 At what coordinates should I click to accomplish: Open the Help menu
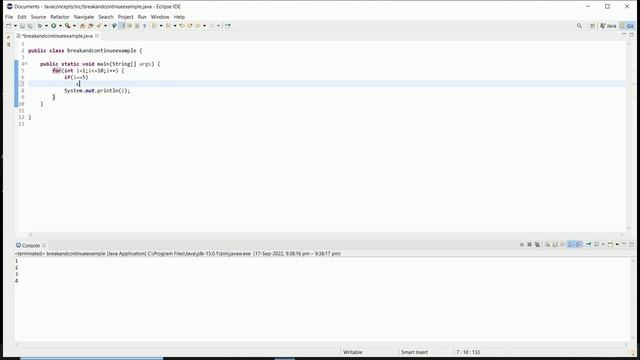(179, 17)
